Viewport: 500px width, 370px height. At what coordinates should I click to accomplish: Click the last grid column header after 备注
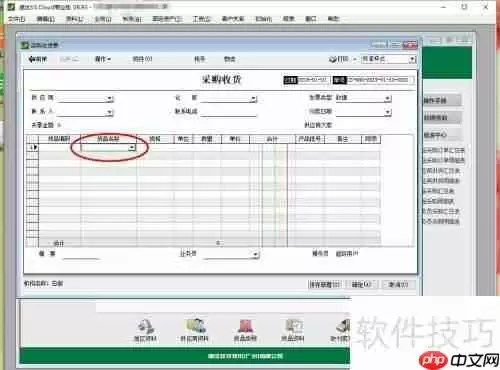[x=371, y=139]
